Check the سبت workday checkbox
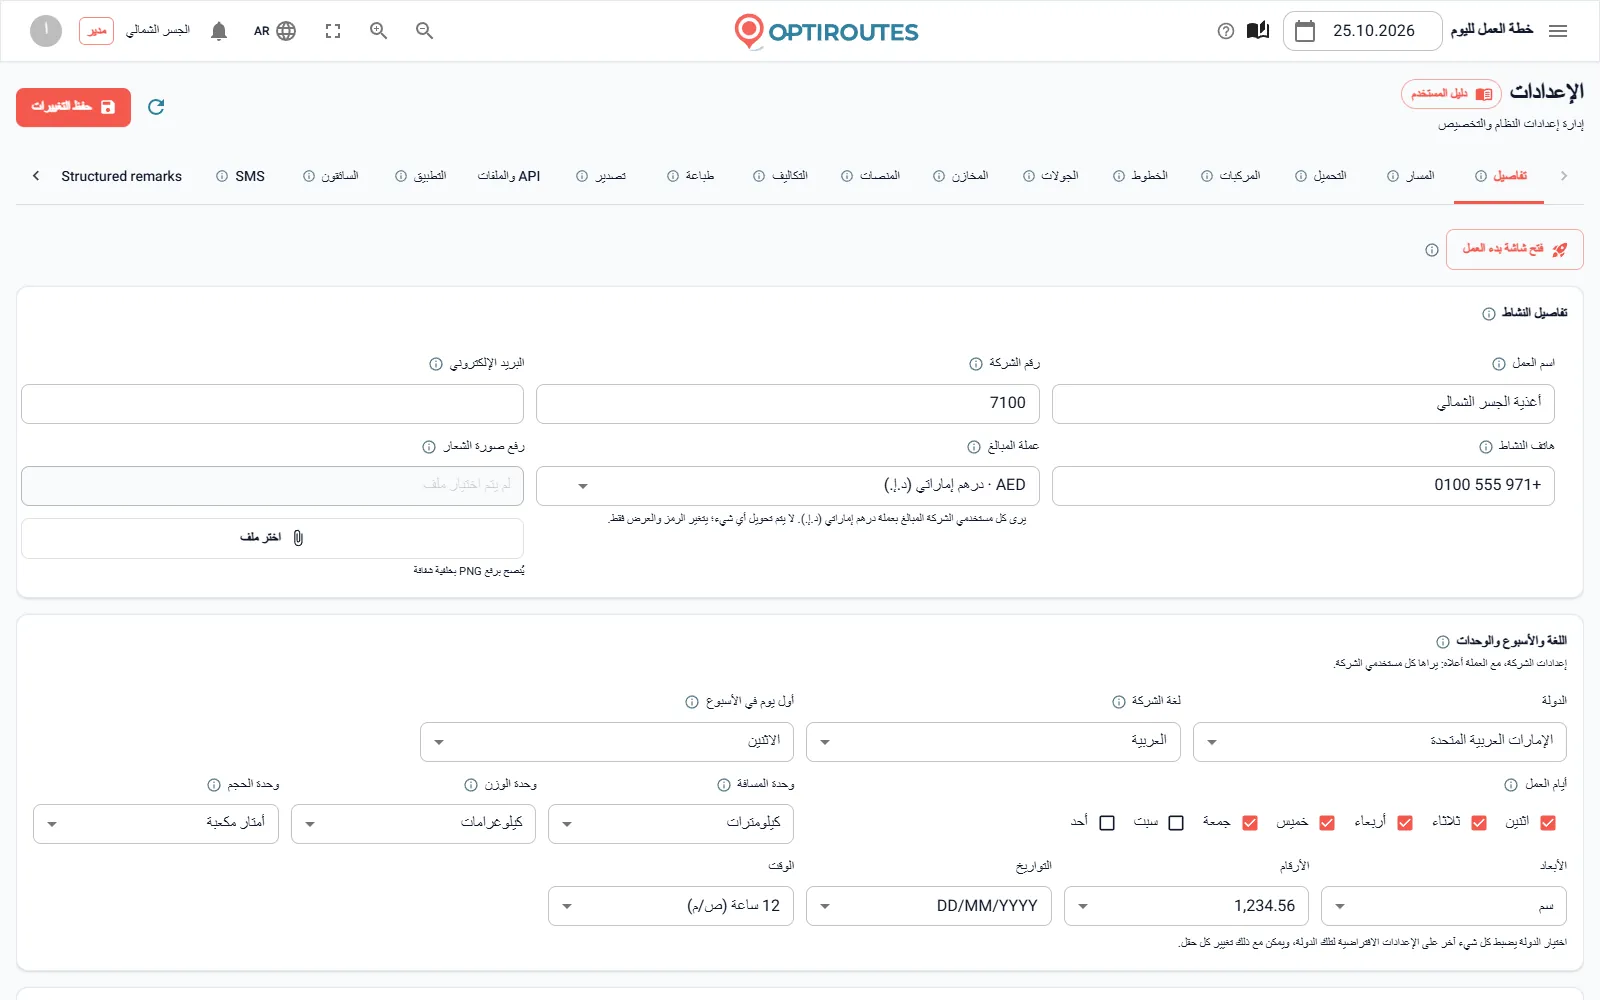Viewport: 1600px width, 1000px height. [1176, 823]
